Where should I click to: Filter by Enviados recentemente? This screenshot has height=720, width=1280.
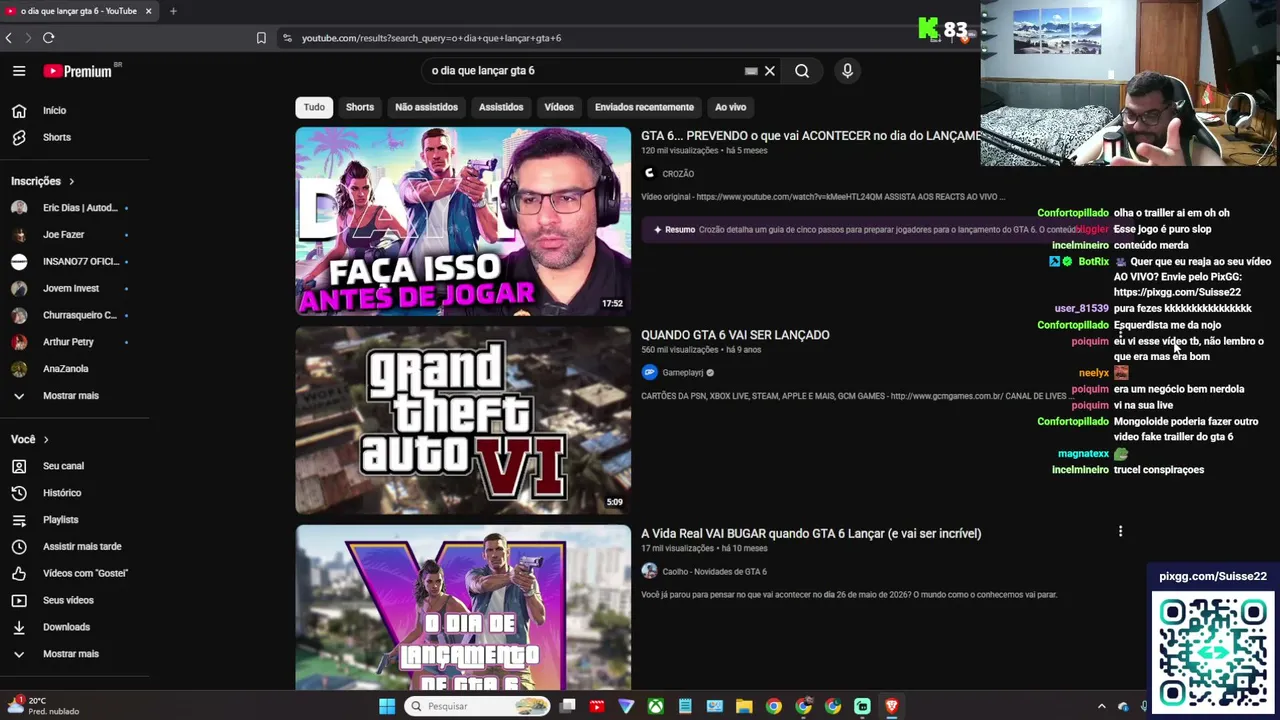point(644,107)
